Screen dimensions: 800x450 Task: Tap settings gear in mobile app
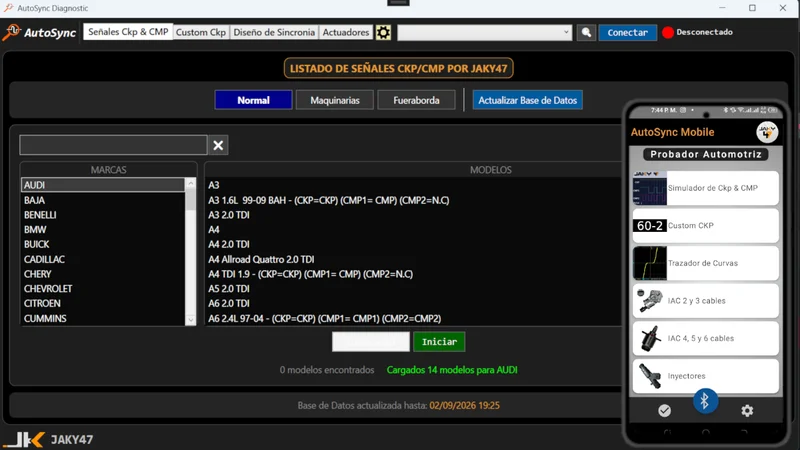pos(747,411)
